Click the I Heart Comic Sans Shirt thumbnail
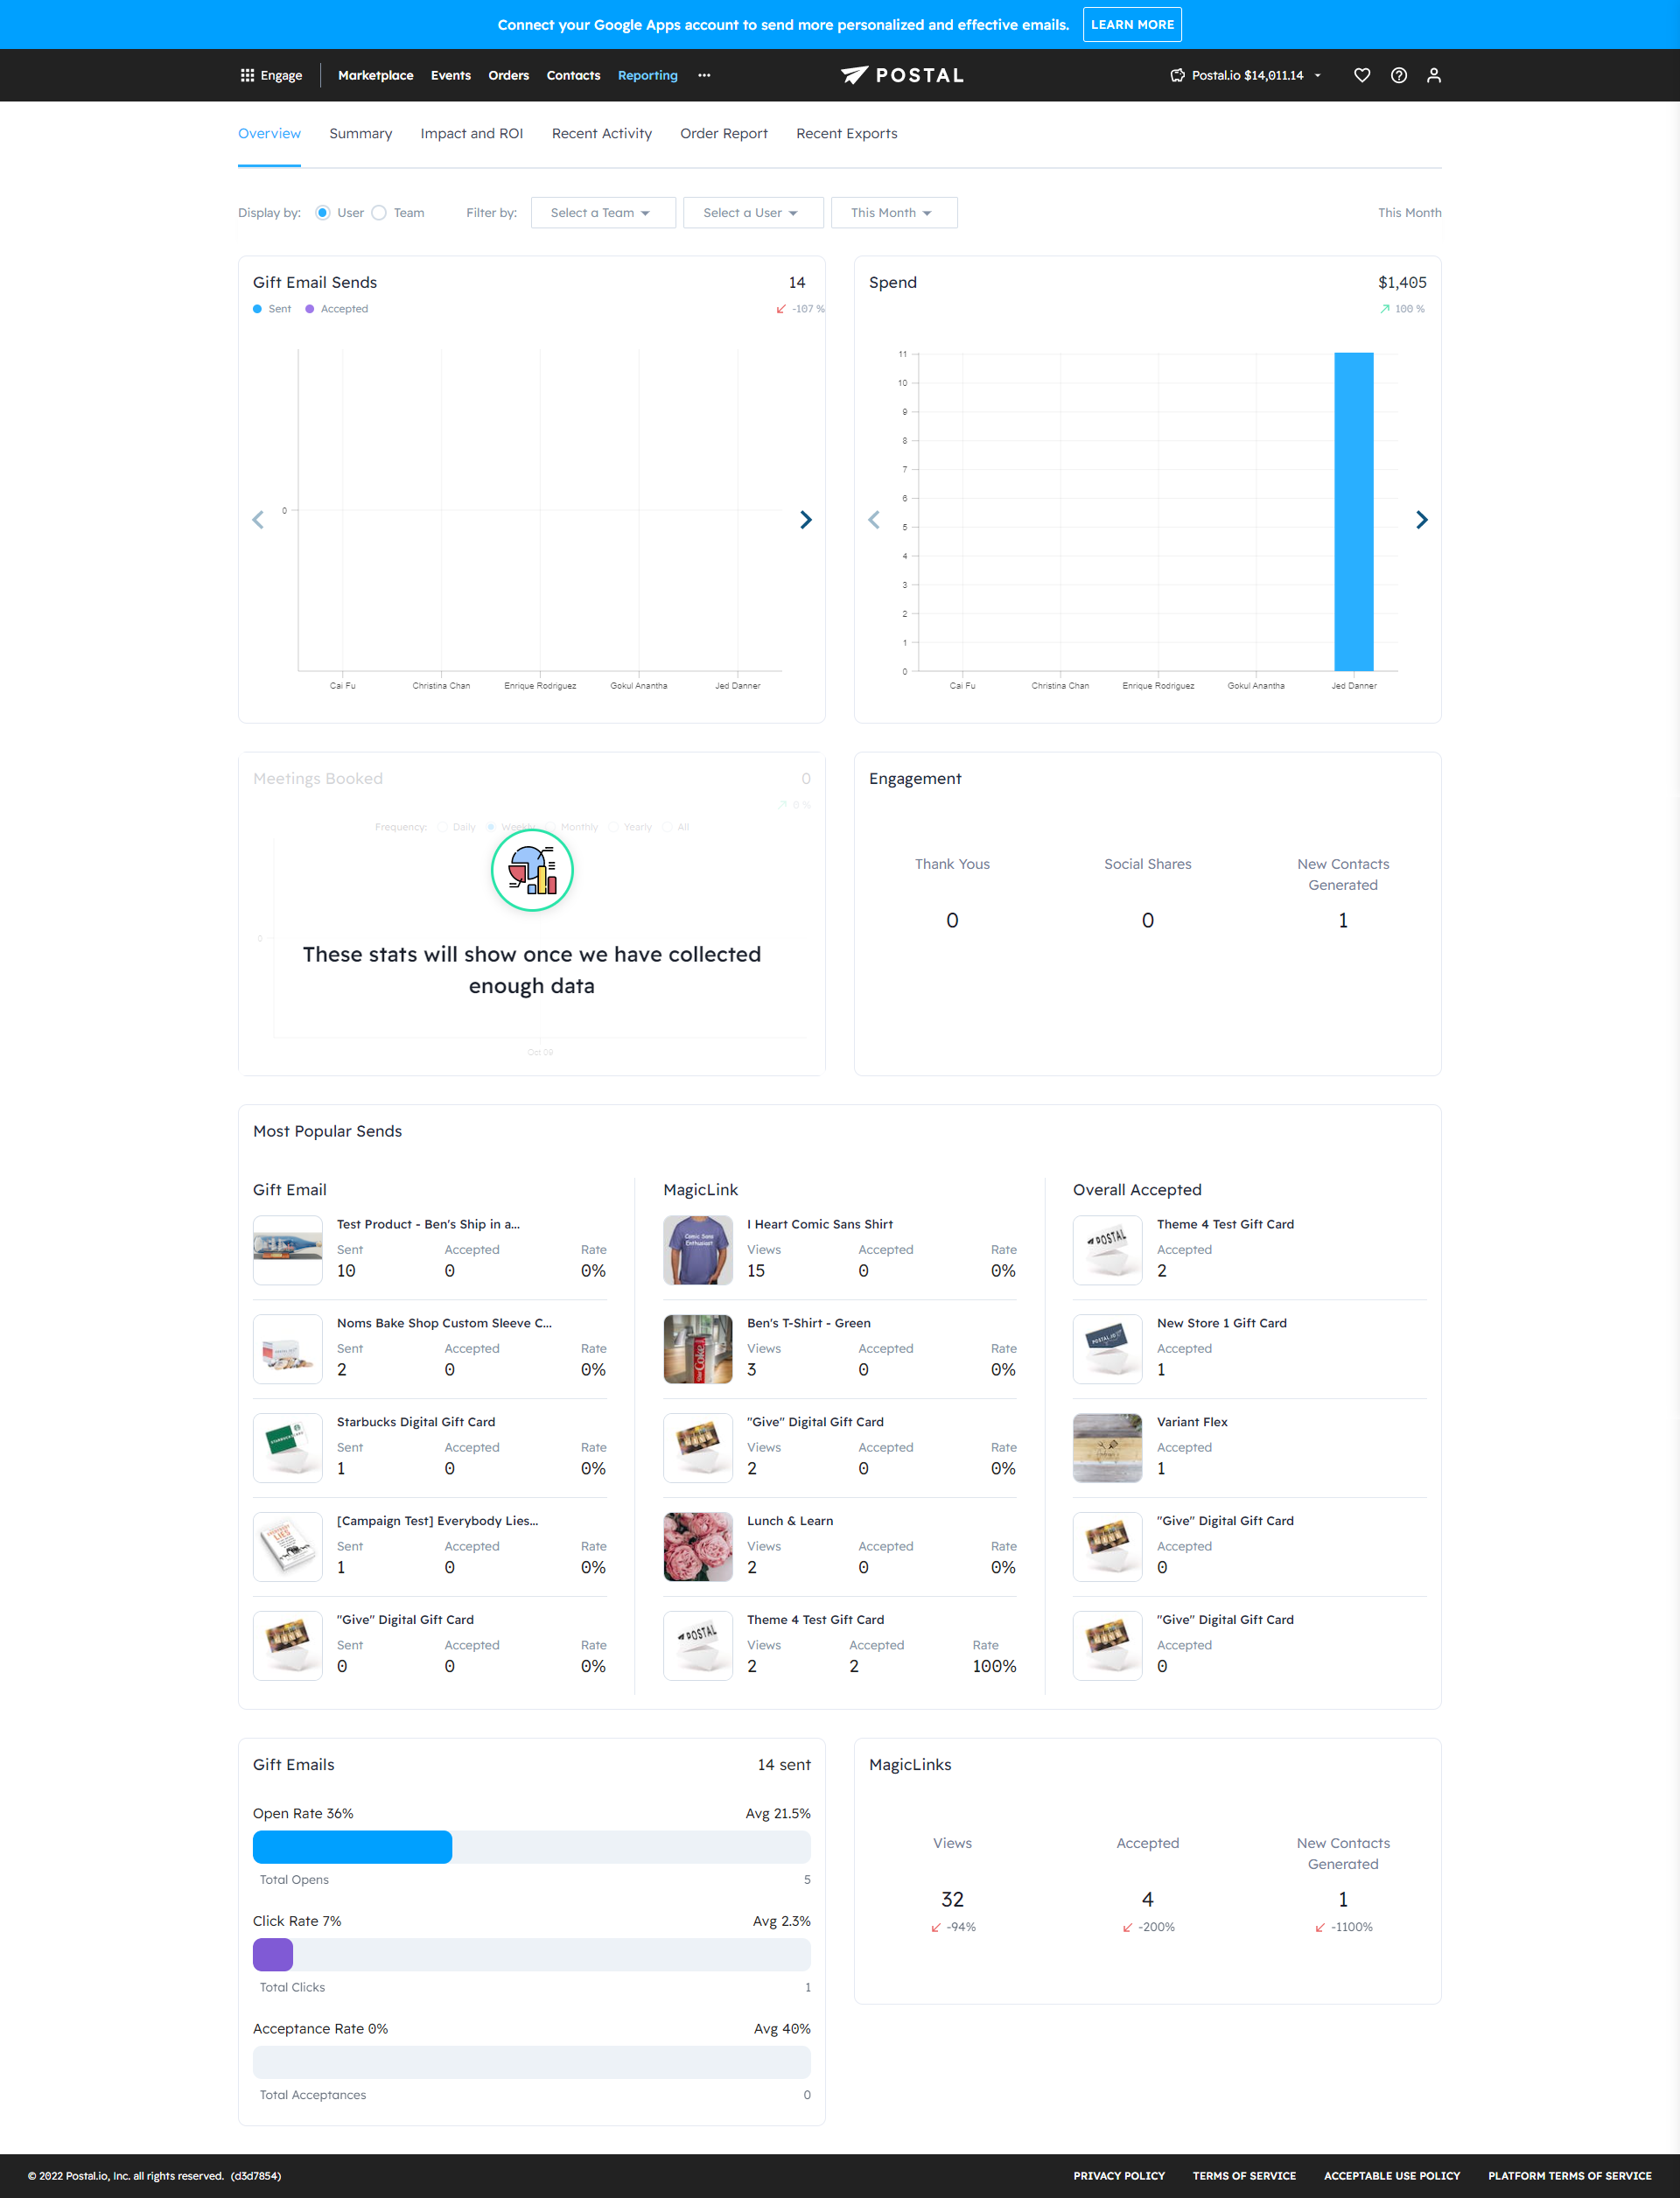Image resolution: width=1680 pixels, height=2198 pixels. (697, 1249)
